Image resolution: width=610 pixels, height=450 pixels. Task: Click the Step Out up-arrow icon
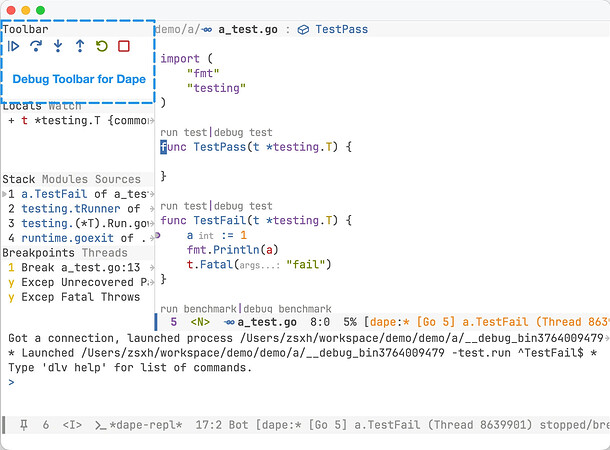80,46
